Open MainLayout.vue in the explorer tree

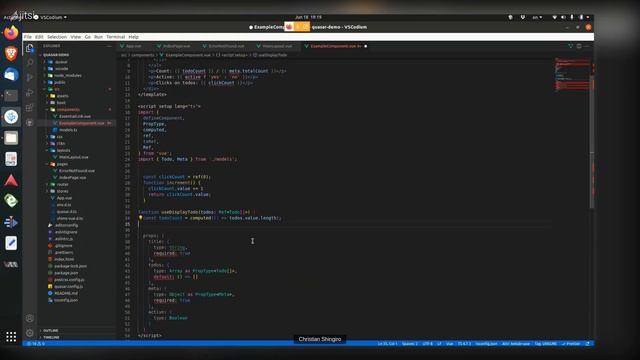pos(73,157)
